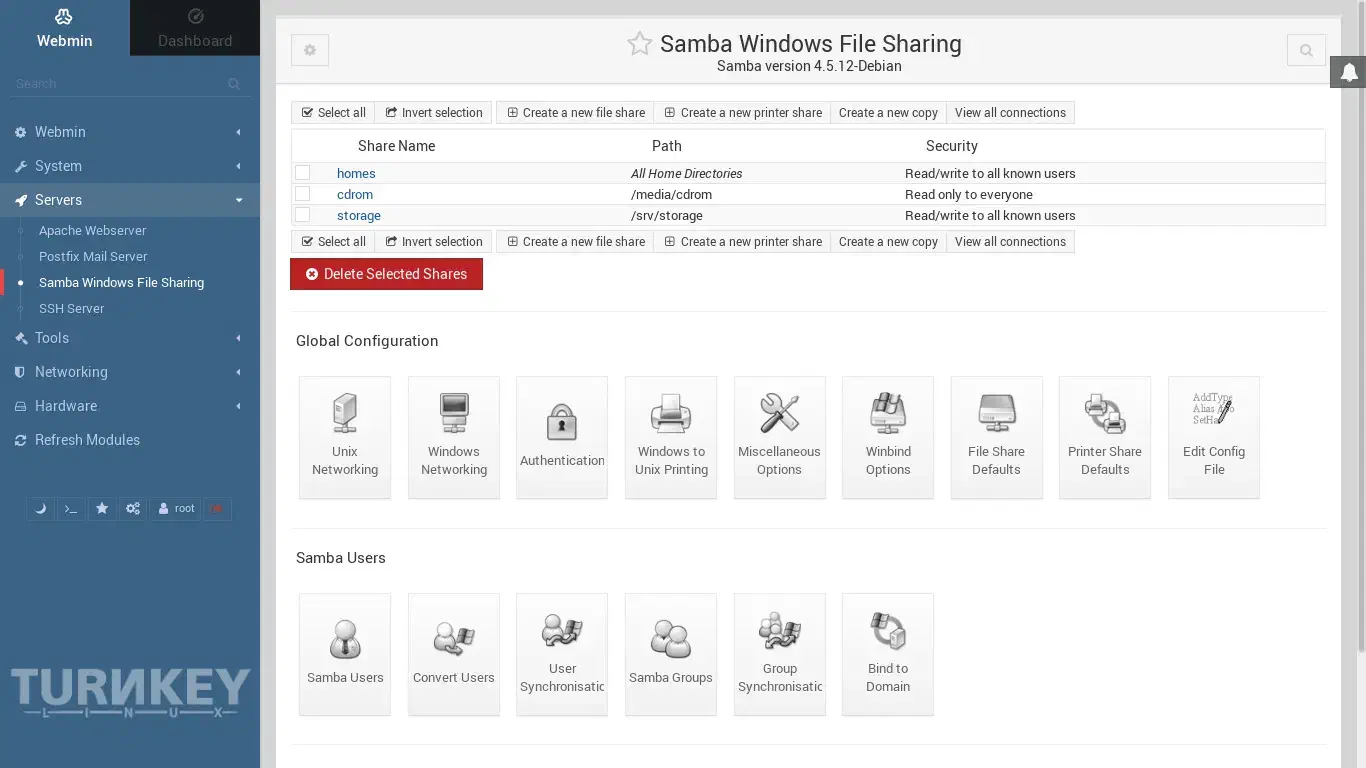
Task: Expand the System menu in sidebar
Action: [x=130, y=166]
